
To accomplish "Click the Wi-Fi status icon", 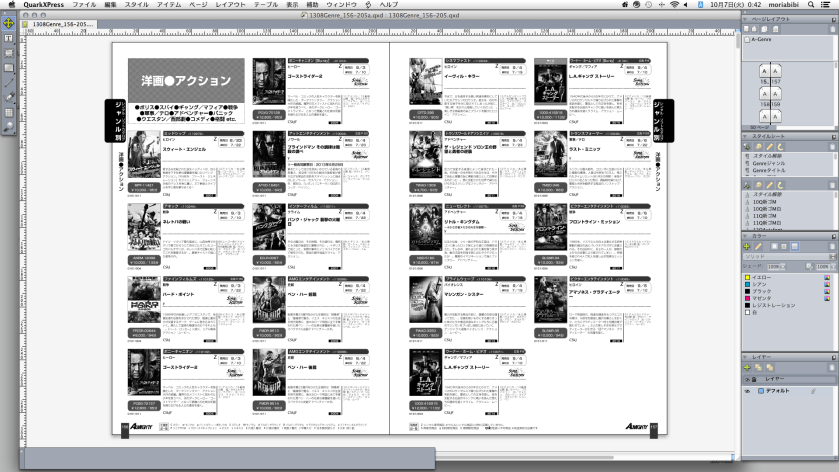I will pyautogui.click(x=674, y=4).
